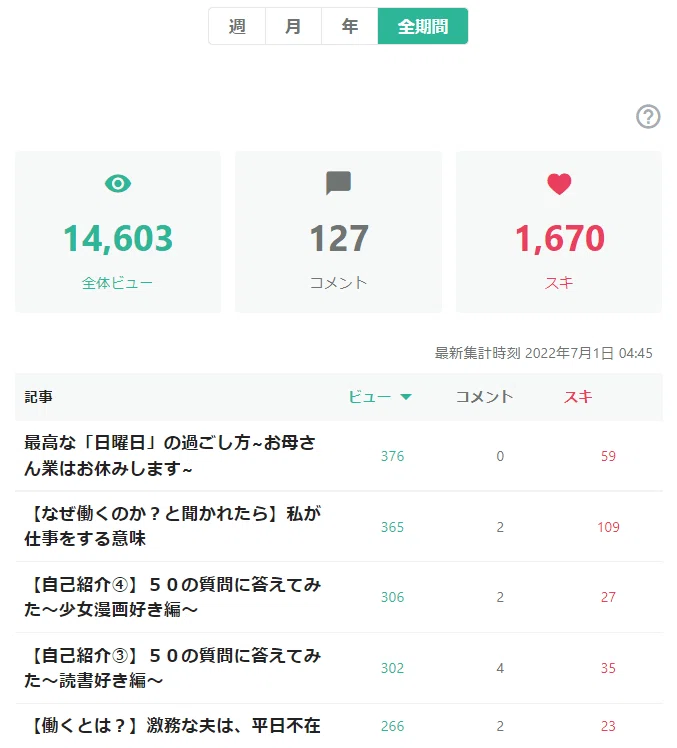
Task: Open the help question mark icon
Action: click(x=648, y=116)
